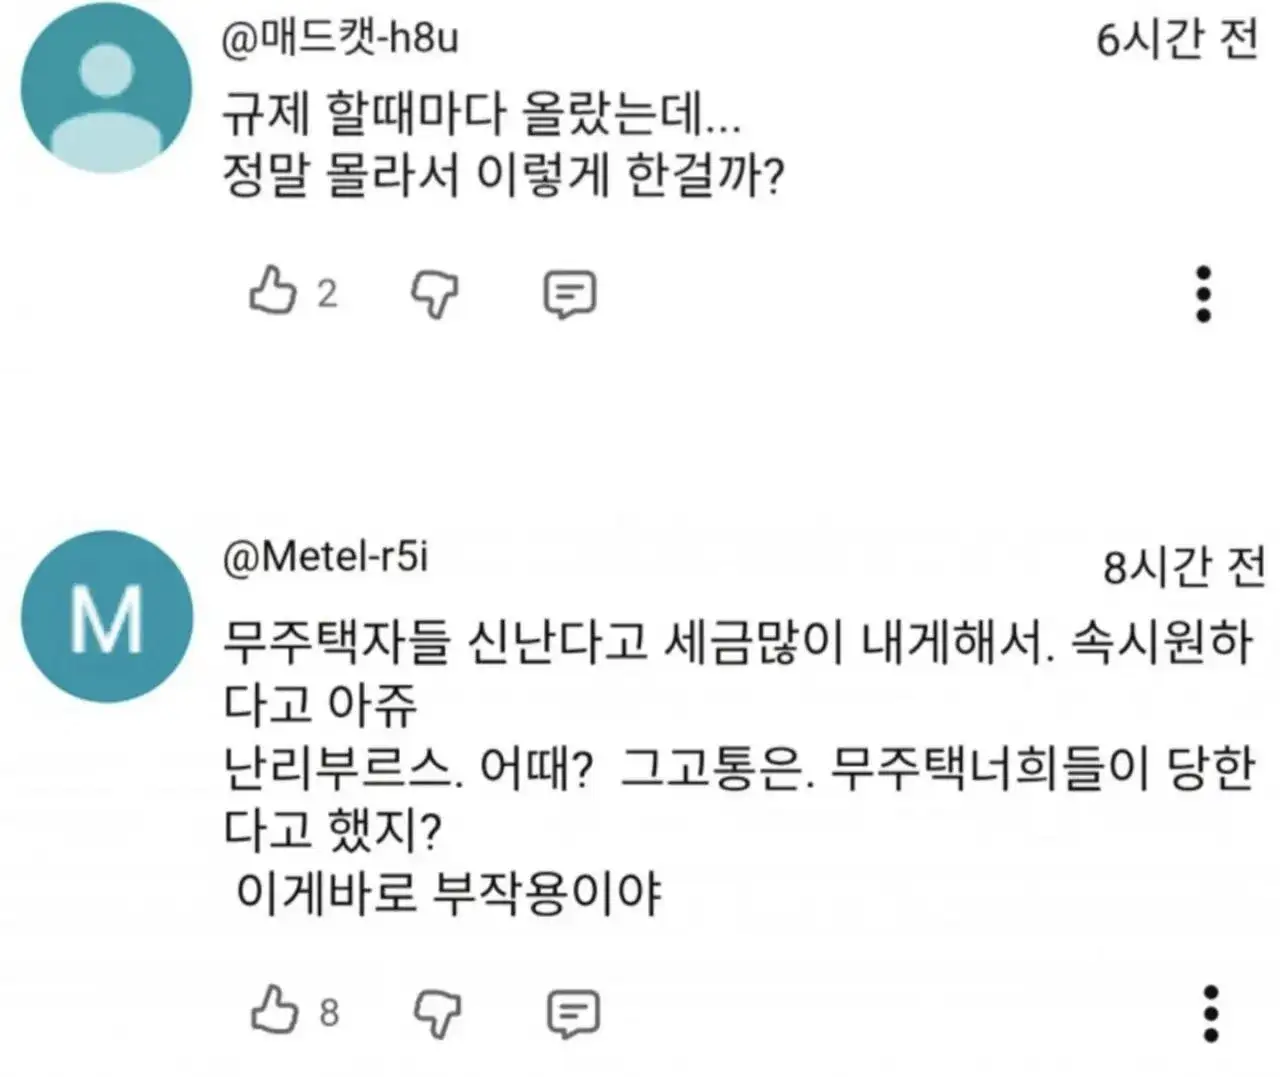This screenshot has height=1077, width=1280.
Task: Like the 매드캣-h8u comment with thumbs-up
Action: click(273, 293)
